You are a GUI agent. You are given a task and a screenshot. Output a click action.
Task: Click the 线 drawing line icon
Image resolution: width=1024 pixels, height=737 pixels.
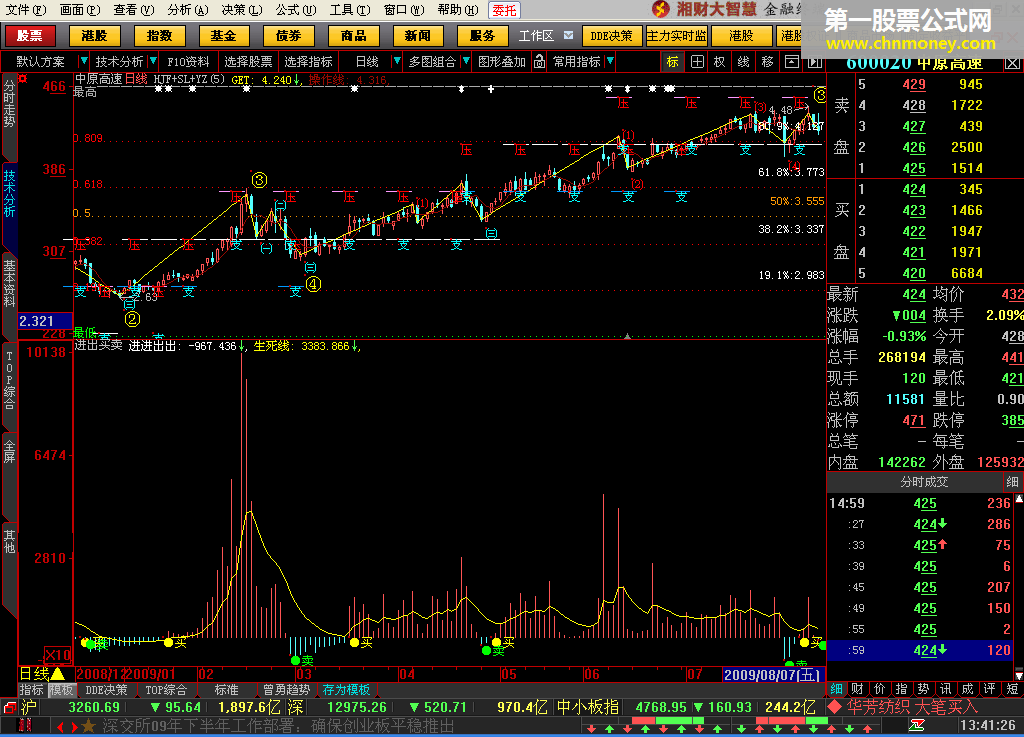(743, 62)
